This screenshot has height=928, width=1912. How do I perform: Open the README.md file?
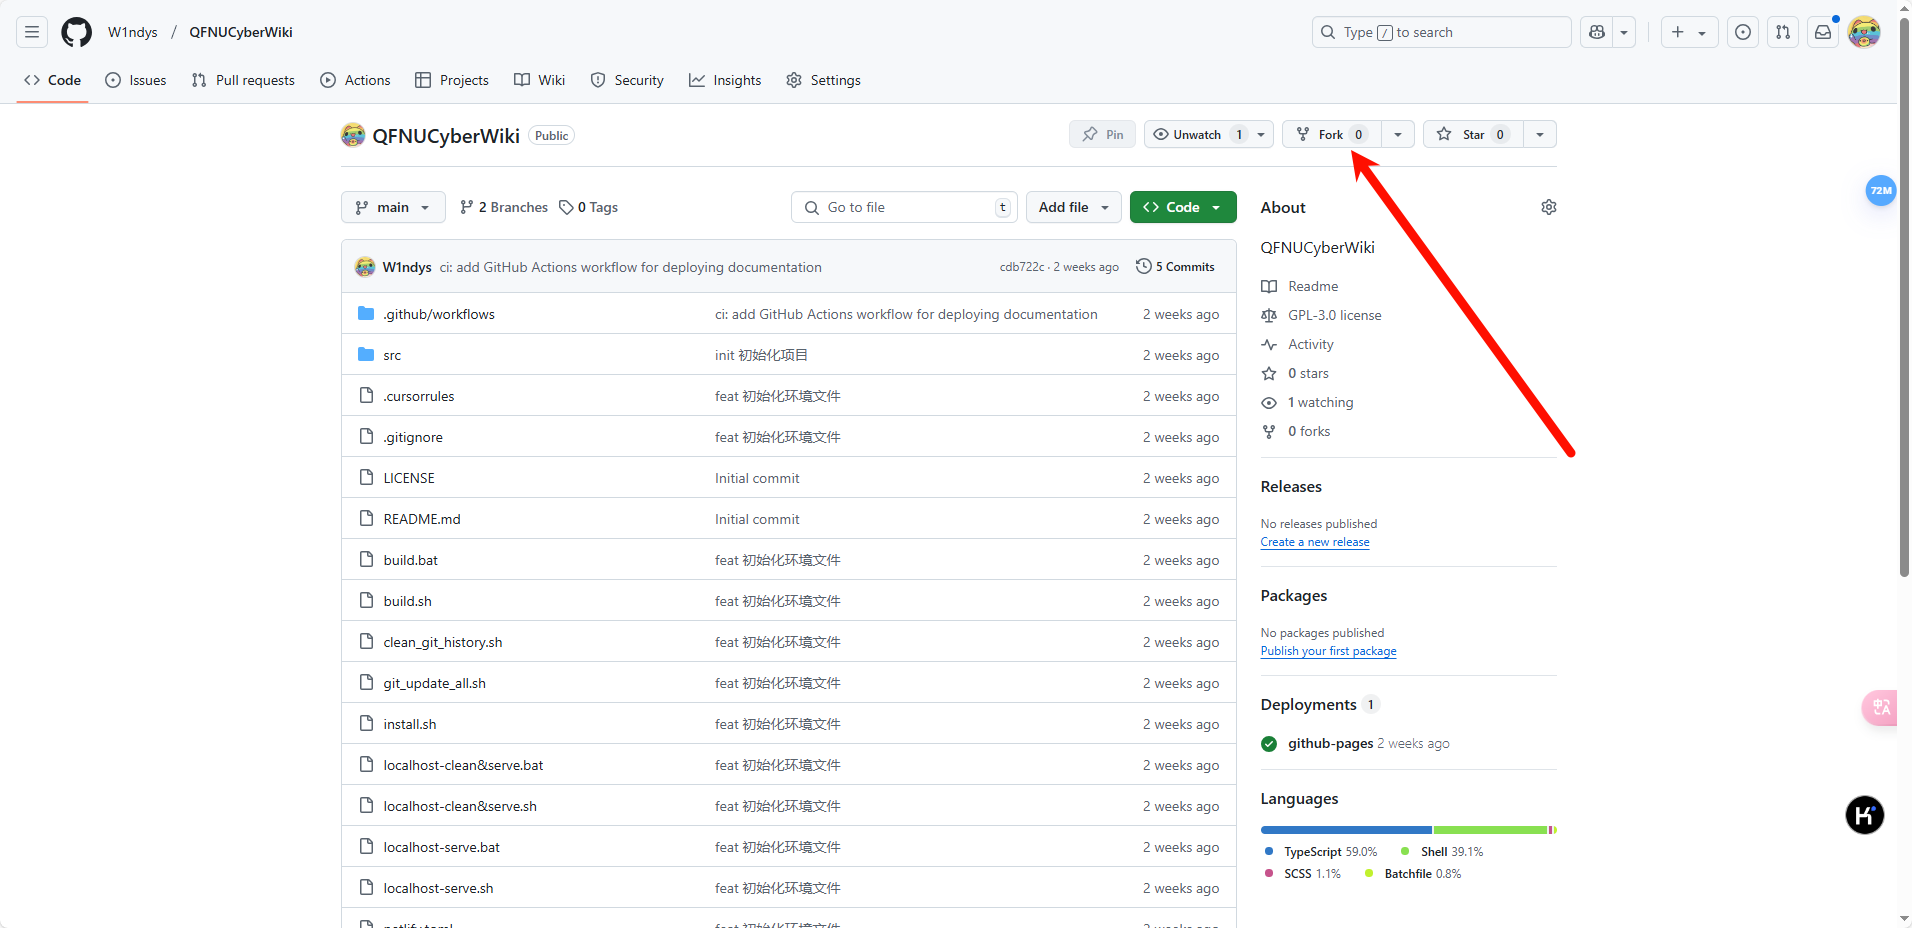click(422, 519)
